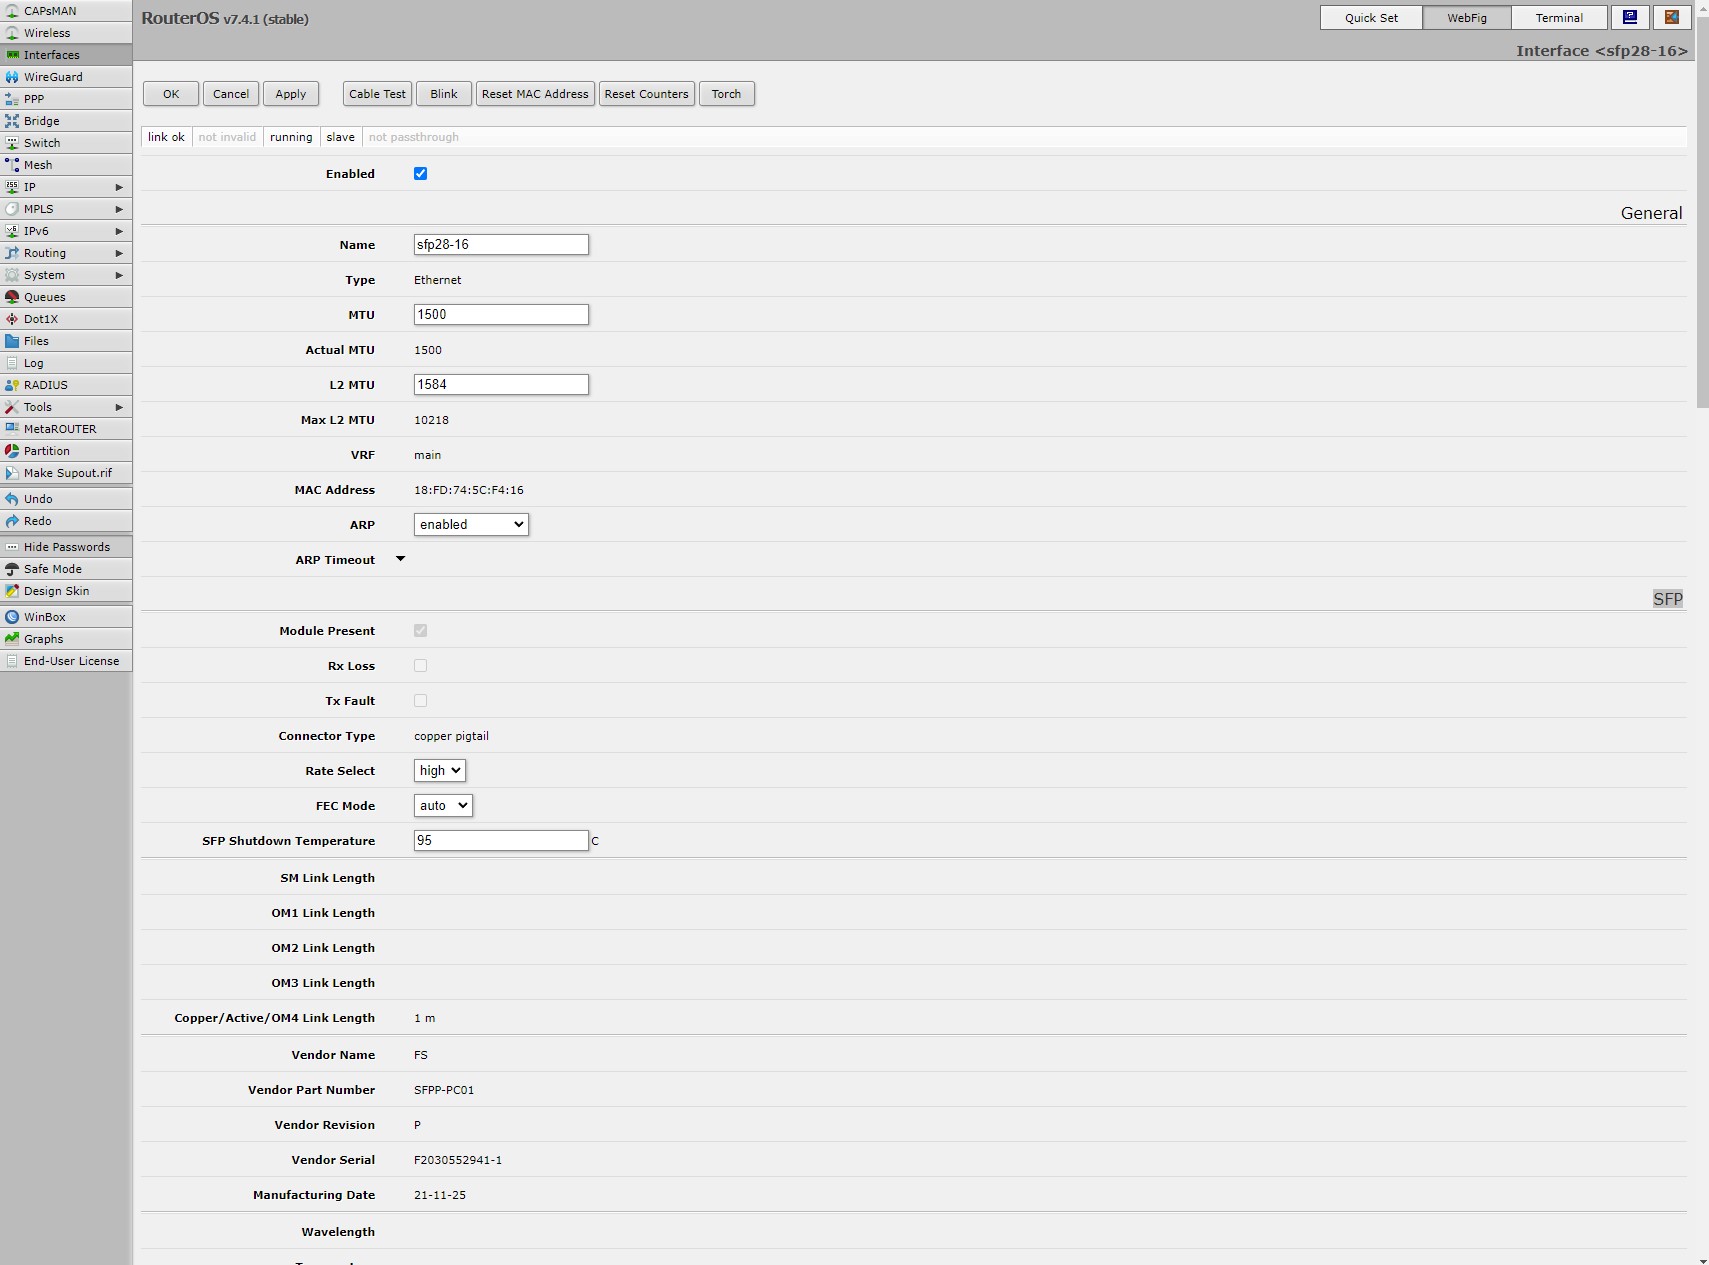
Task: Click the Partition pie icon
Action: (12, 451)
